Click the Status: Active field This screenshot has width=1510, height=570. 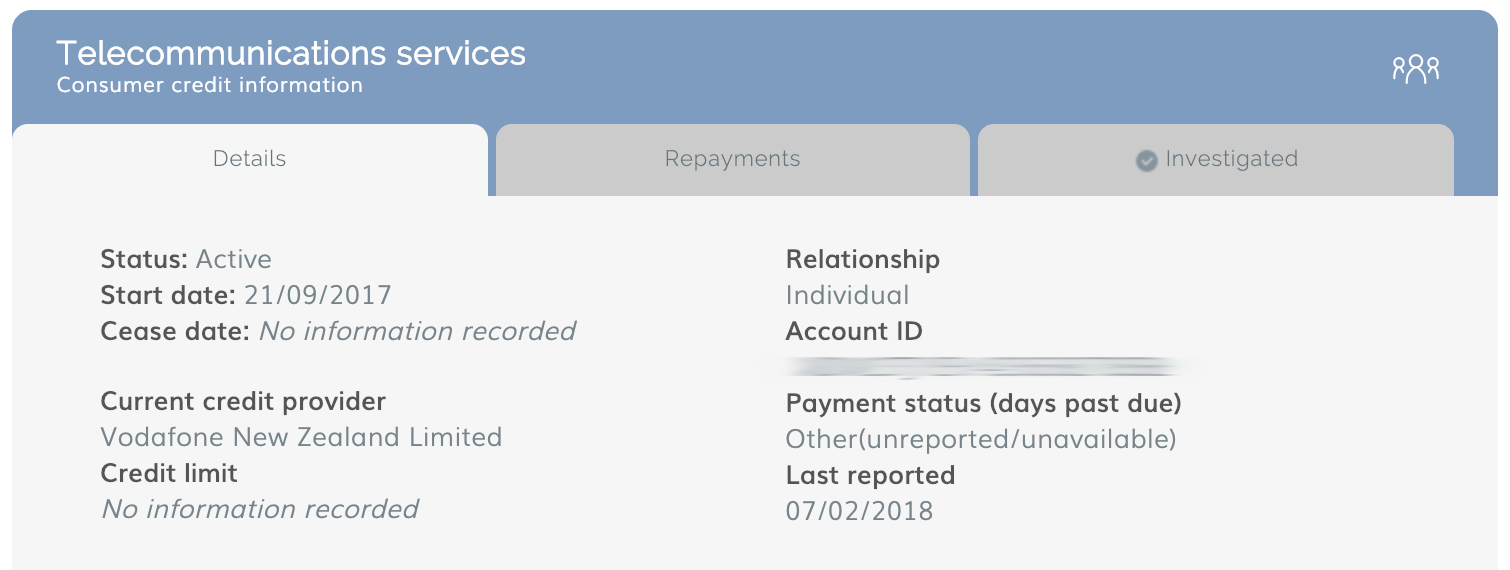186,259
